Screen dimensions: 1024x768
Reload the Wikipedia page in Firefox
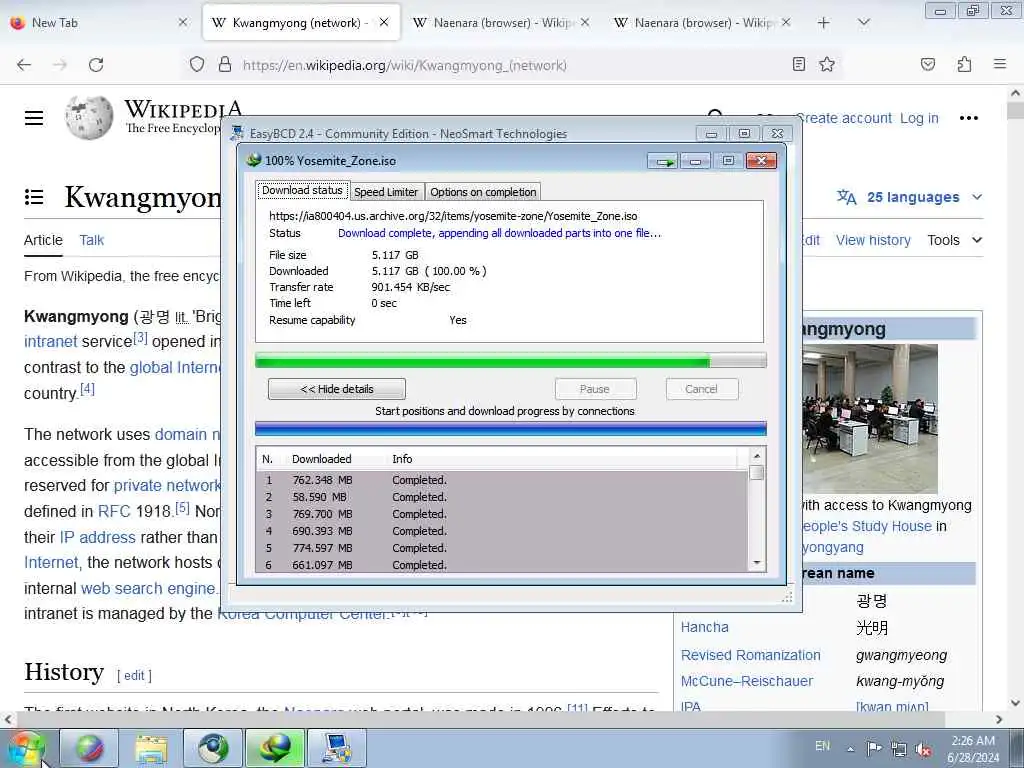[x=96, y=65]
